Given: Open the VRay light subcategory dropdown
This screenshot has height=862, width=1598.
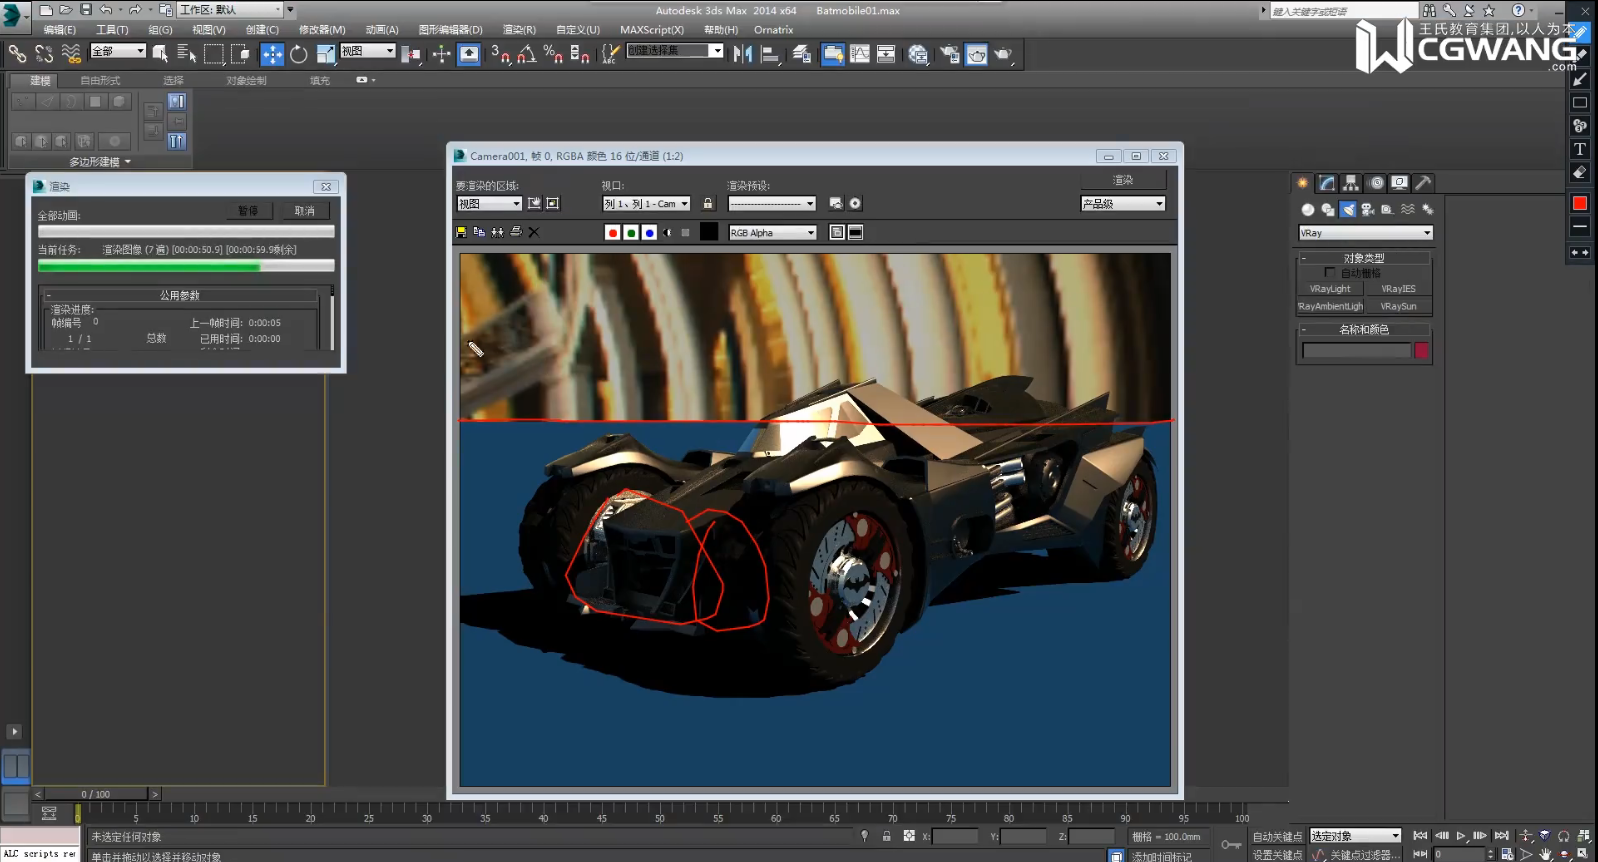Looking at the screenshot, I should coord(1365,233).
